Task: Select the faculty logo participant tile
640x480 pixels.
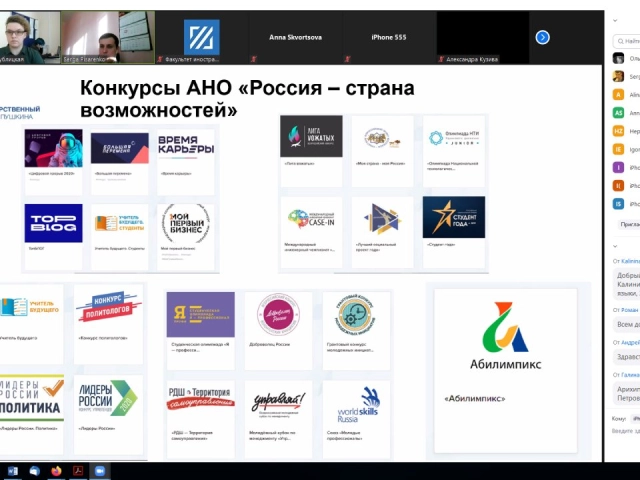Action: (x=202, y=37)
